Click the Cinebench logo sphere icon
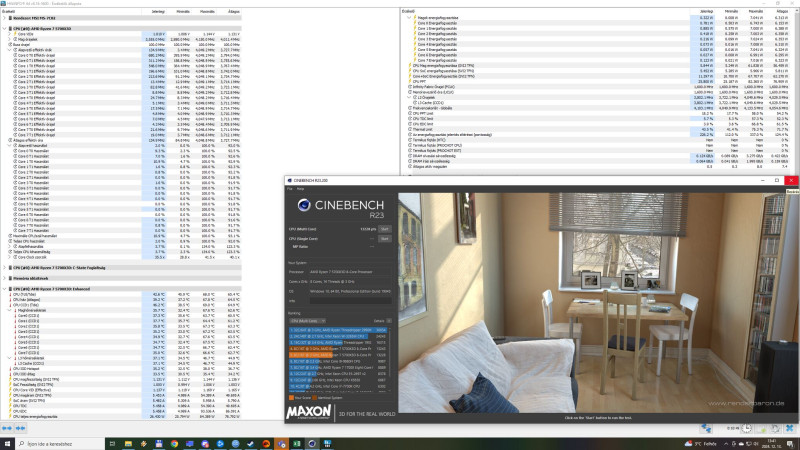Viewport: 800px width, 450px height. (x=304, y=205)
